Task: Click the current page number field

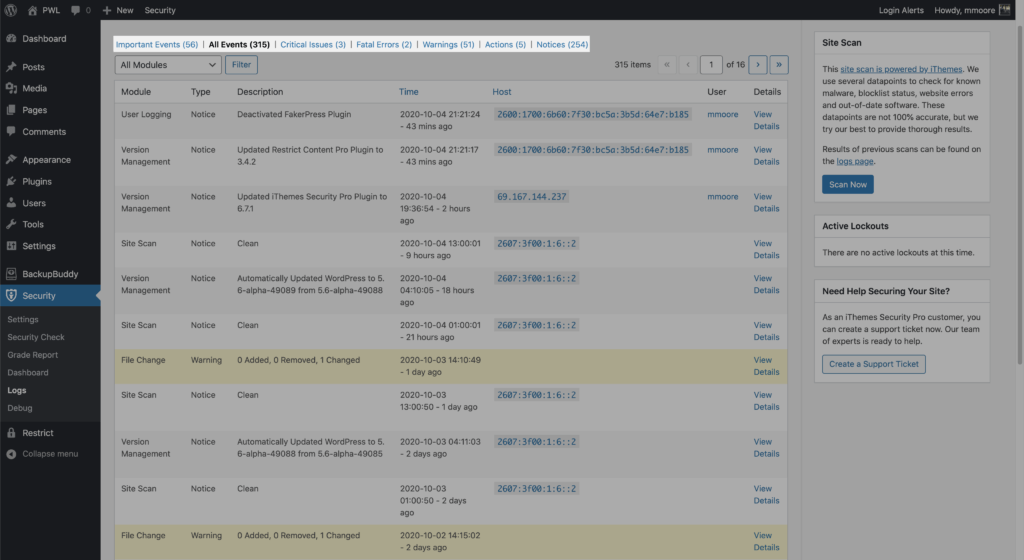Action: point(711,65)
